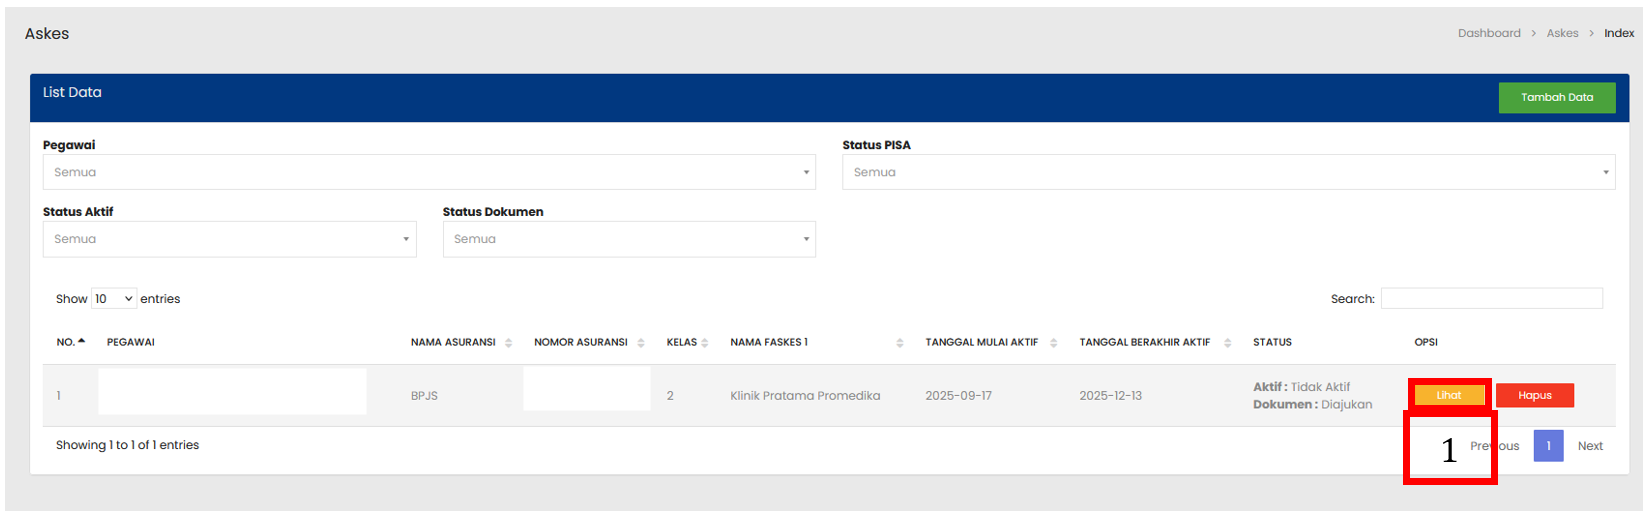Sort by Nama Asuransi column icon
Image resolution: width=1650 pixels, height=525 pixels.
point(508,343)
